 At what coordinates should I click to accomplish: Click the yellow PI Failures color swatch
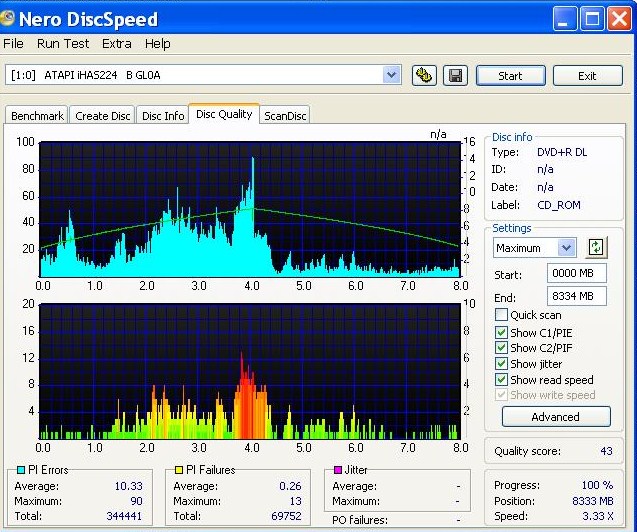(x=179, y=470)
